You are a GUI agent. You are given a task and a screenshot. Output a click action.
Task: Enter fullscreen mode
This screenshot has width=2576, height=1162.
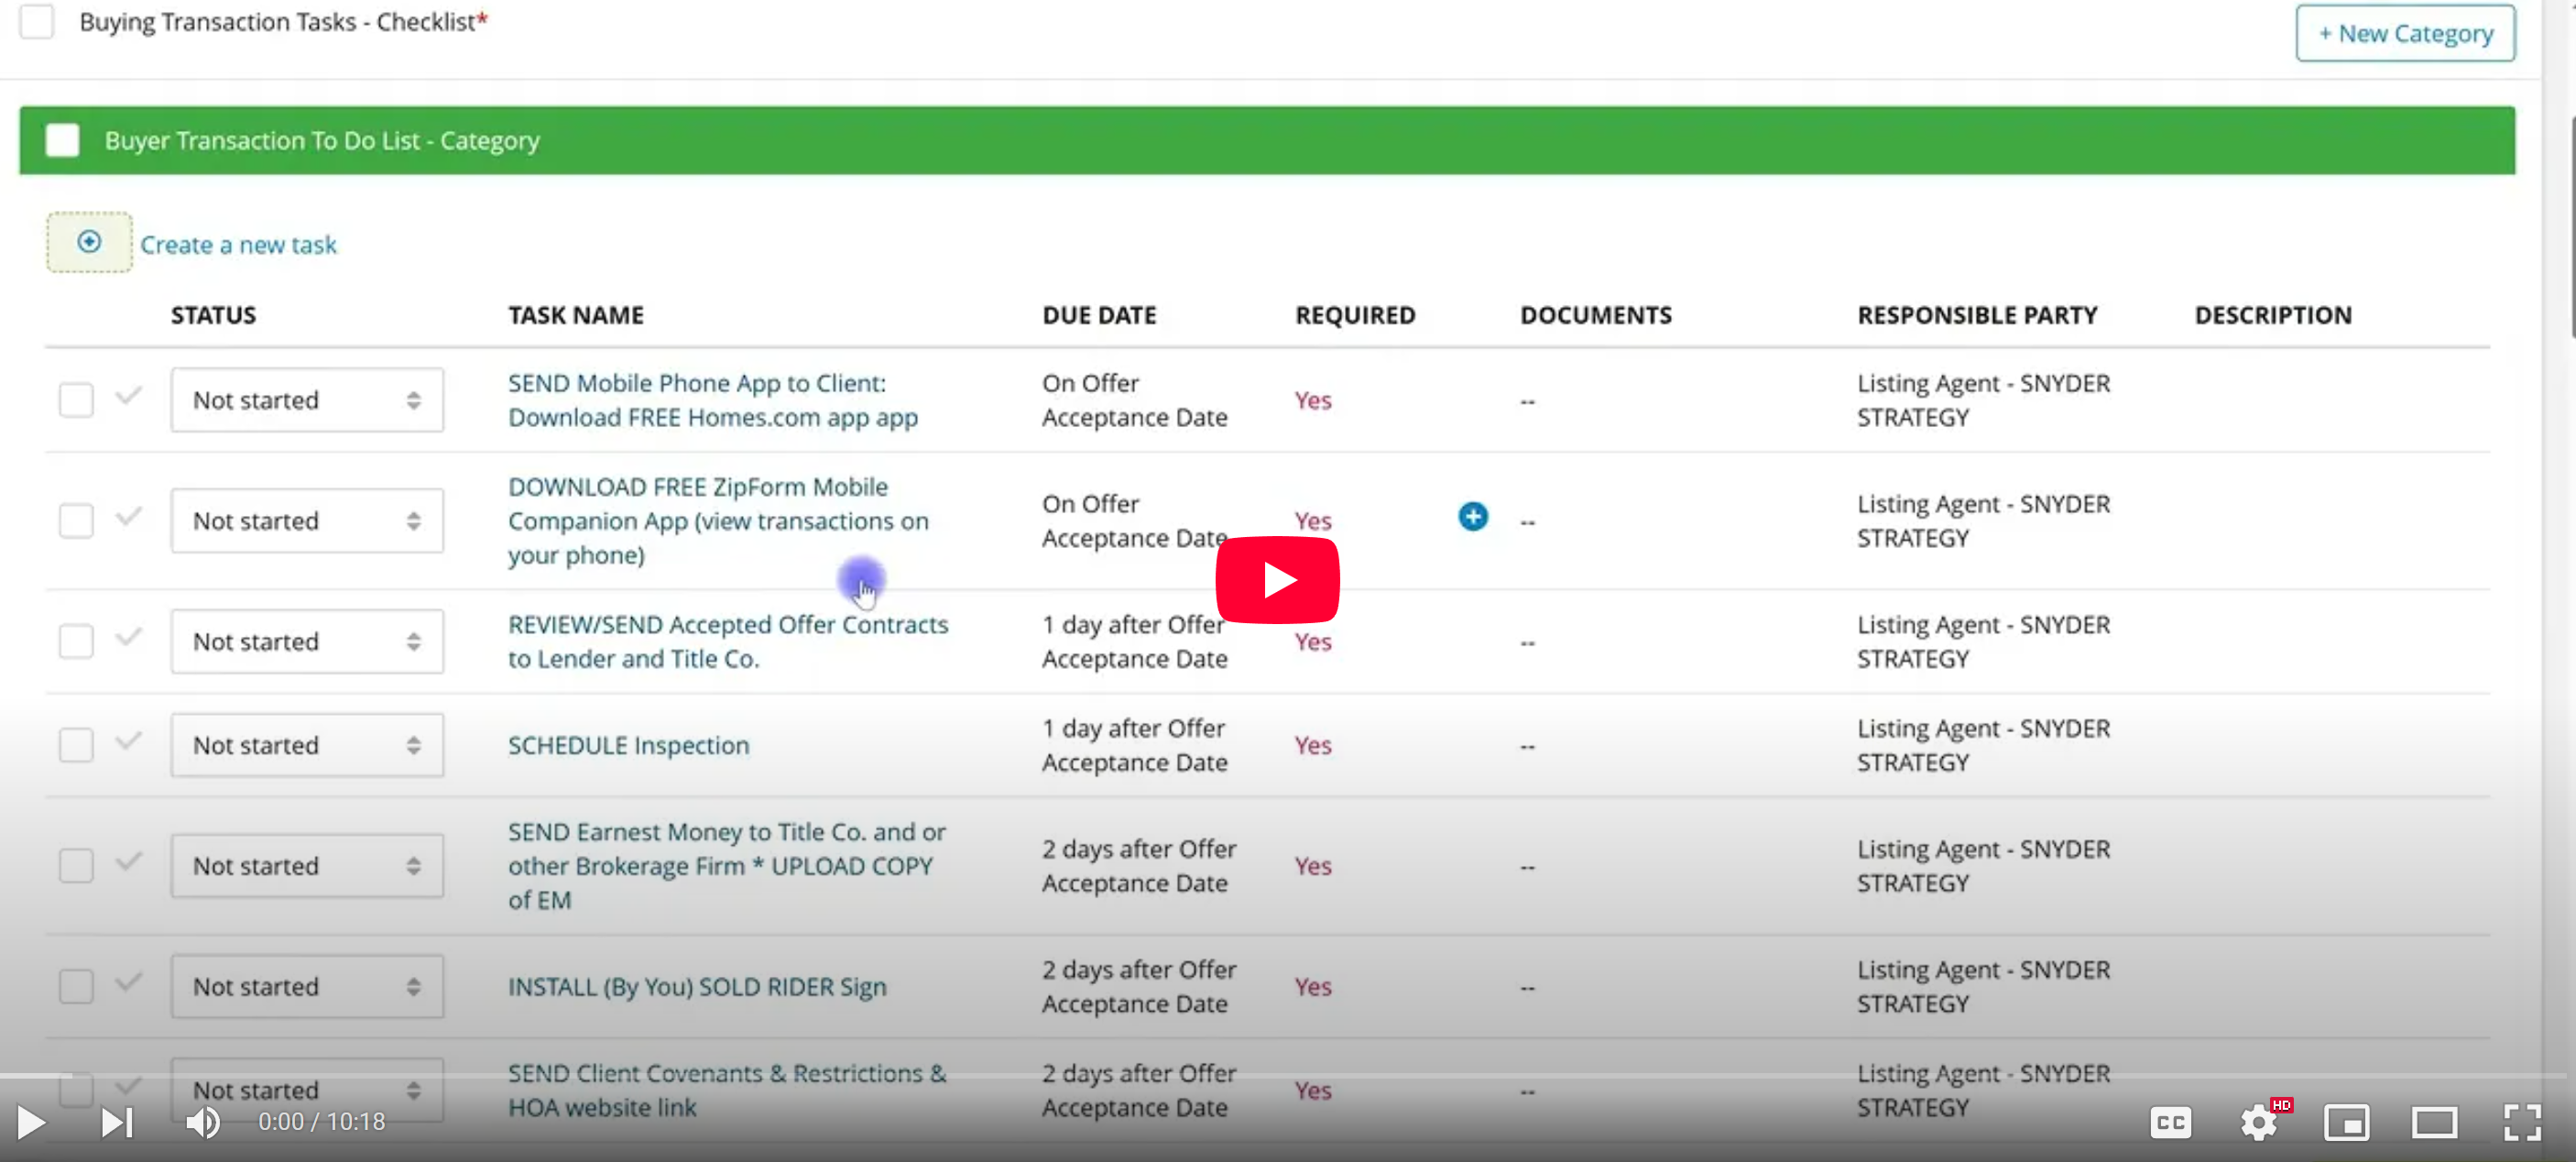coord(2521,1122)
